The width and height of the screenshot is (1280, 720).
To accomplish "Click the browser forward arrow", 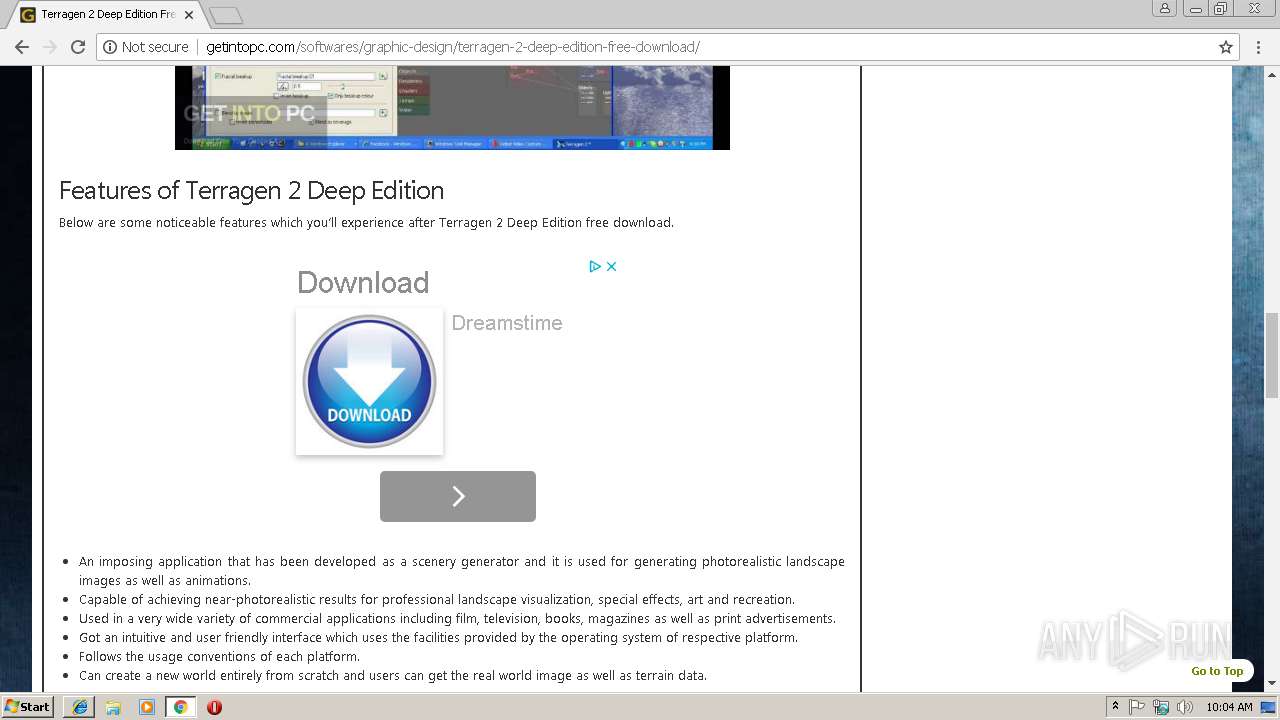I will (x=50, y=47).
